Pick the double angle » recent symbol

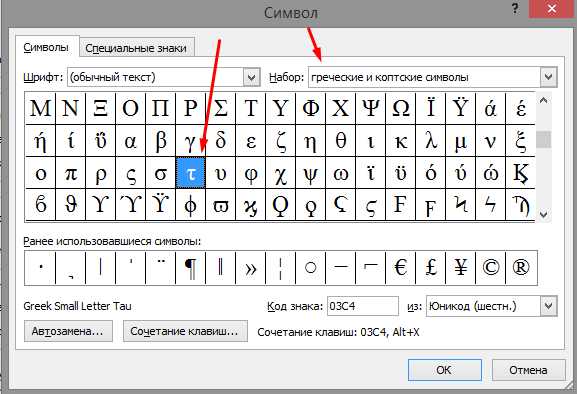251,268
